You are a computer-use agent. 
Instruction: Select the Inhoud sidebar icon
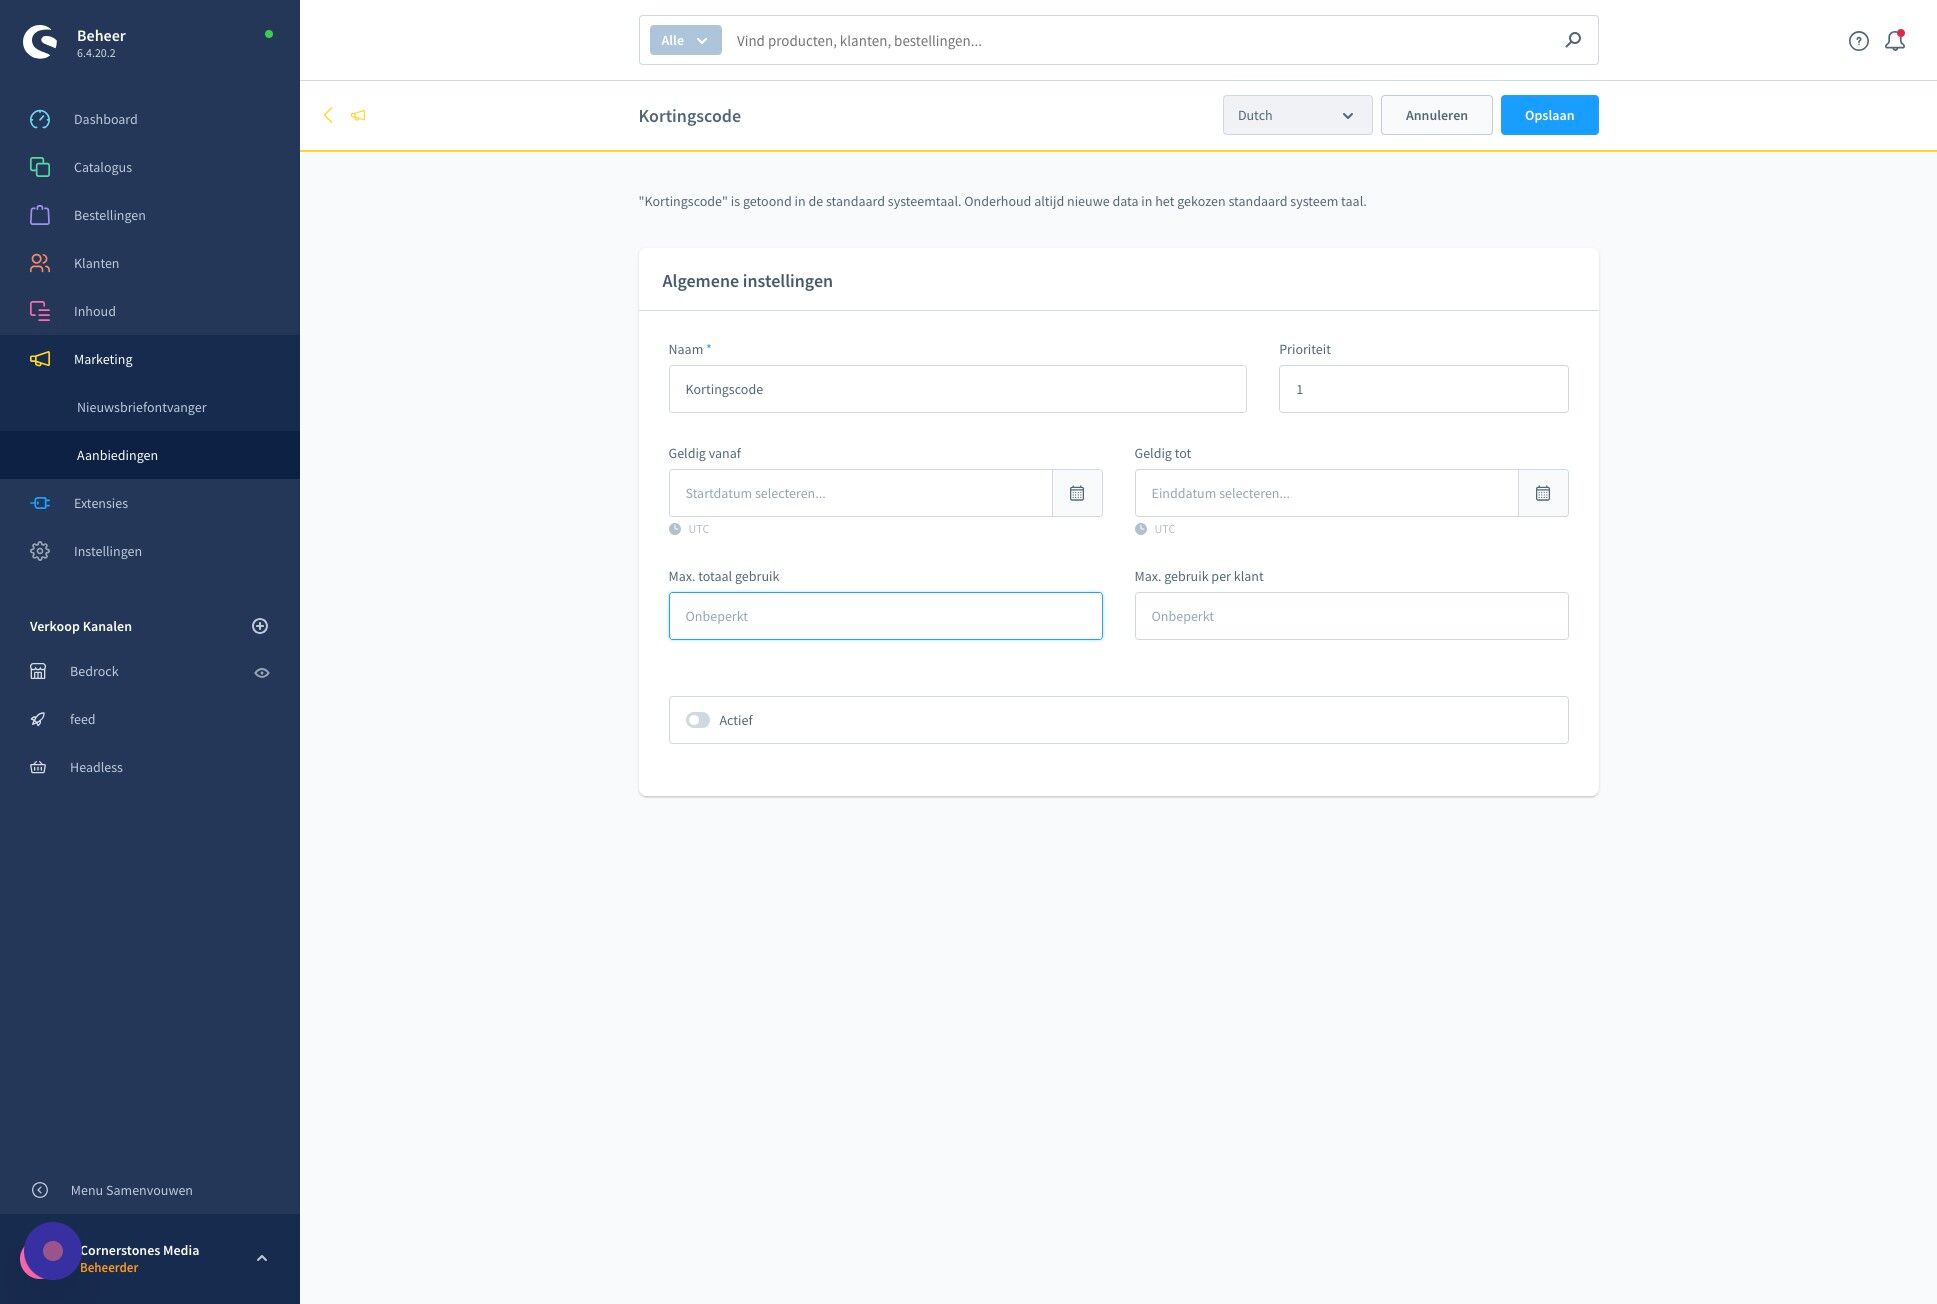[40, 311]
